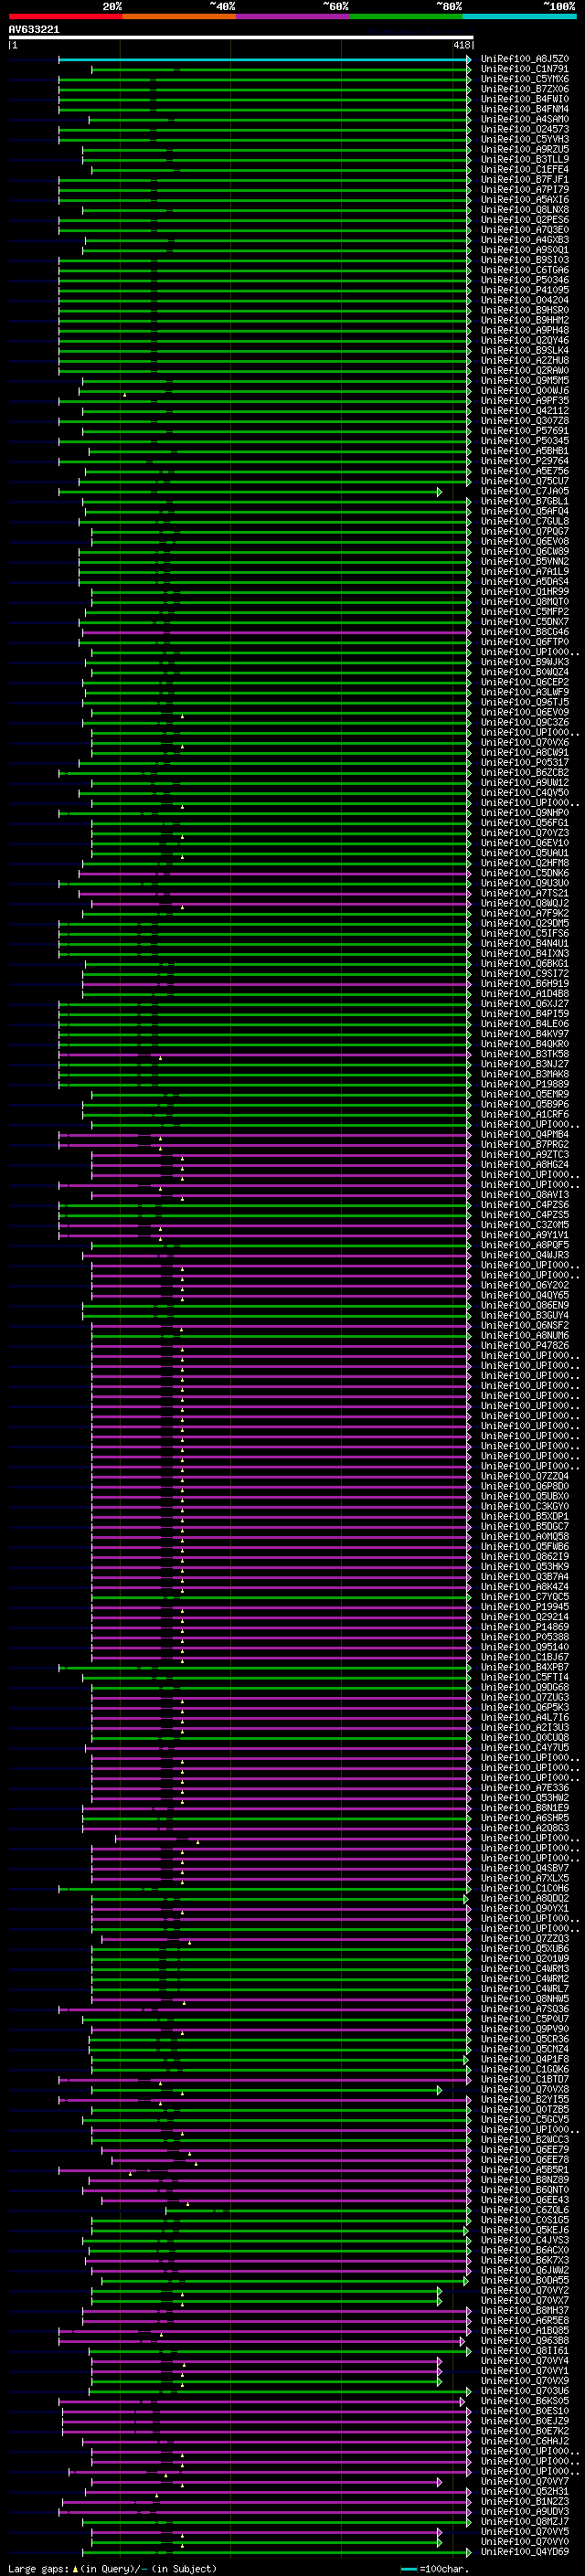Viewport: 585px width, 2576px height.
Task: Select hit UniRef100_Q7ZZQ4
Action: (x=525, y=1477)
